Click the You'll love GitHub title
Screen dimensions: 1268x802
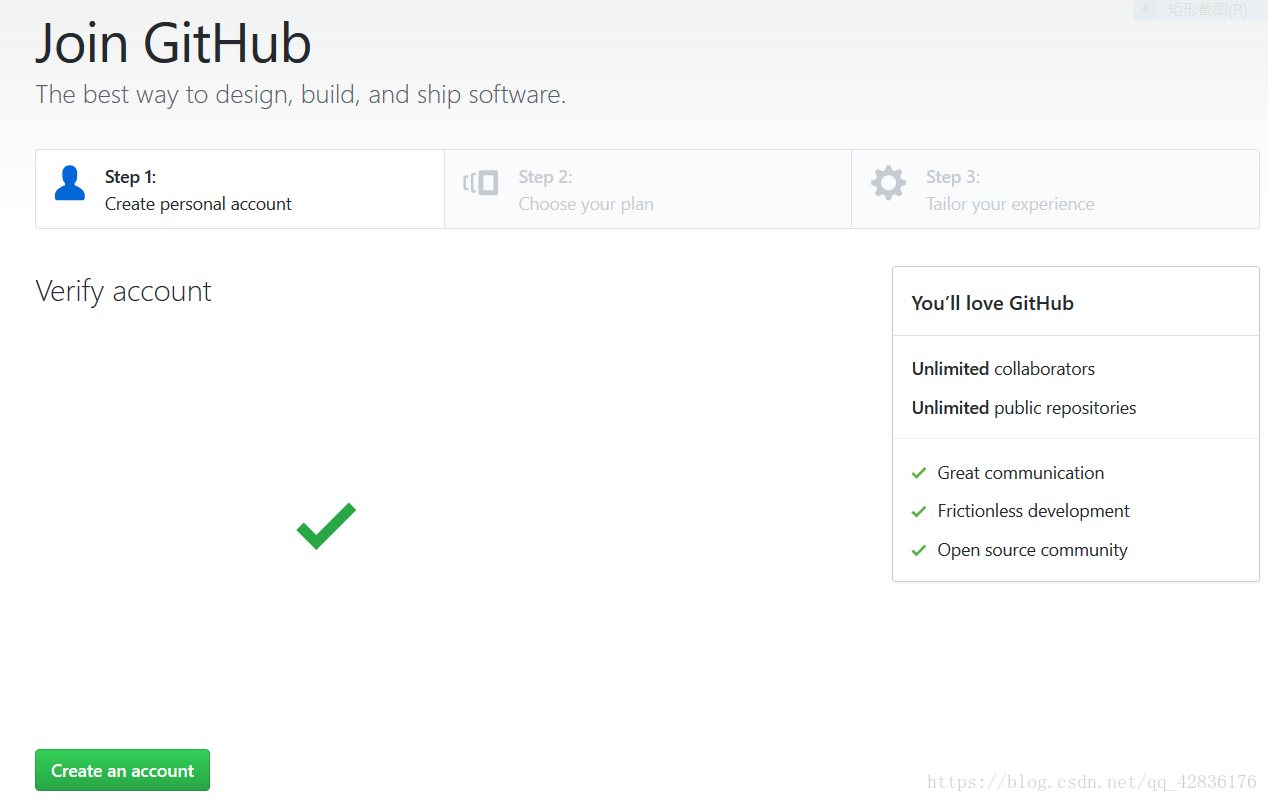pyautogui.click(x=993, y=303)
